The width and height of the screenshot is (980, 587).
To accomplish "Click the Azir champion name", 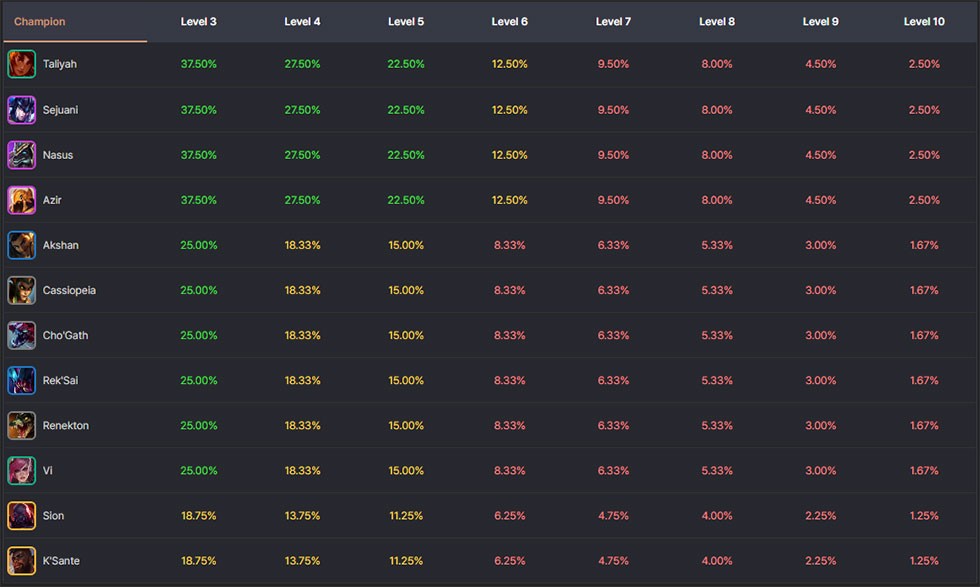I will click(x=52, y=200).
